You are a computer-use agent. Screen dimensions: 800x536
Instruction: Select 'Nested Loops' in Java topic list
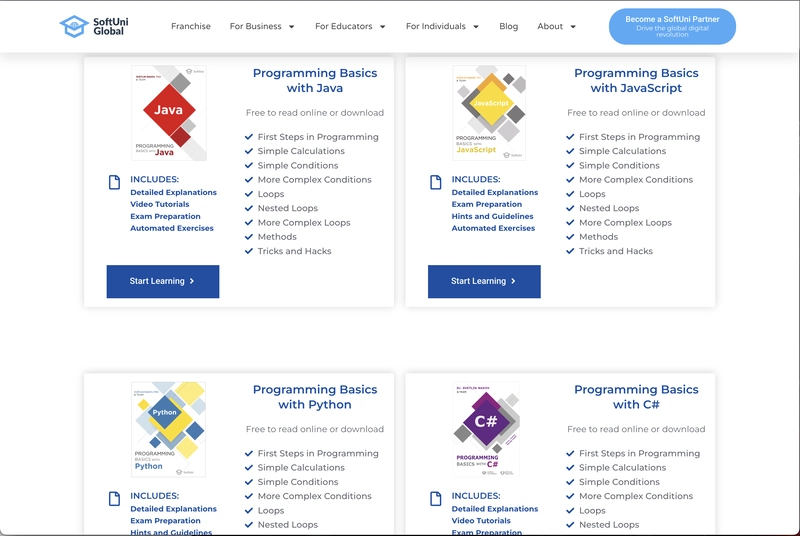(x=288, y=208)
